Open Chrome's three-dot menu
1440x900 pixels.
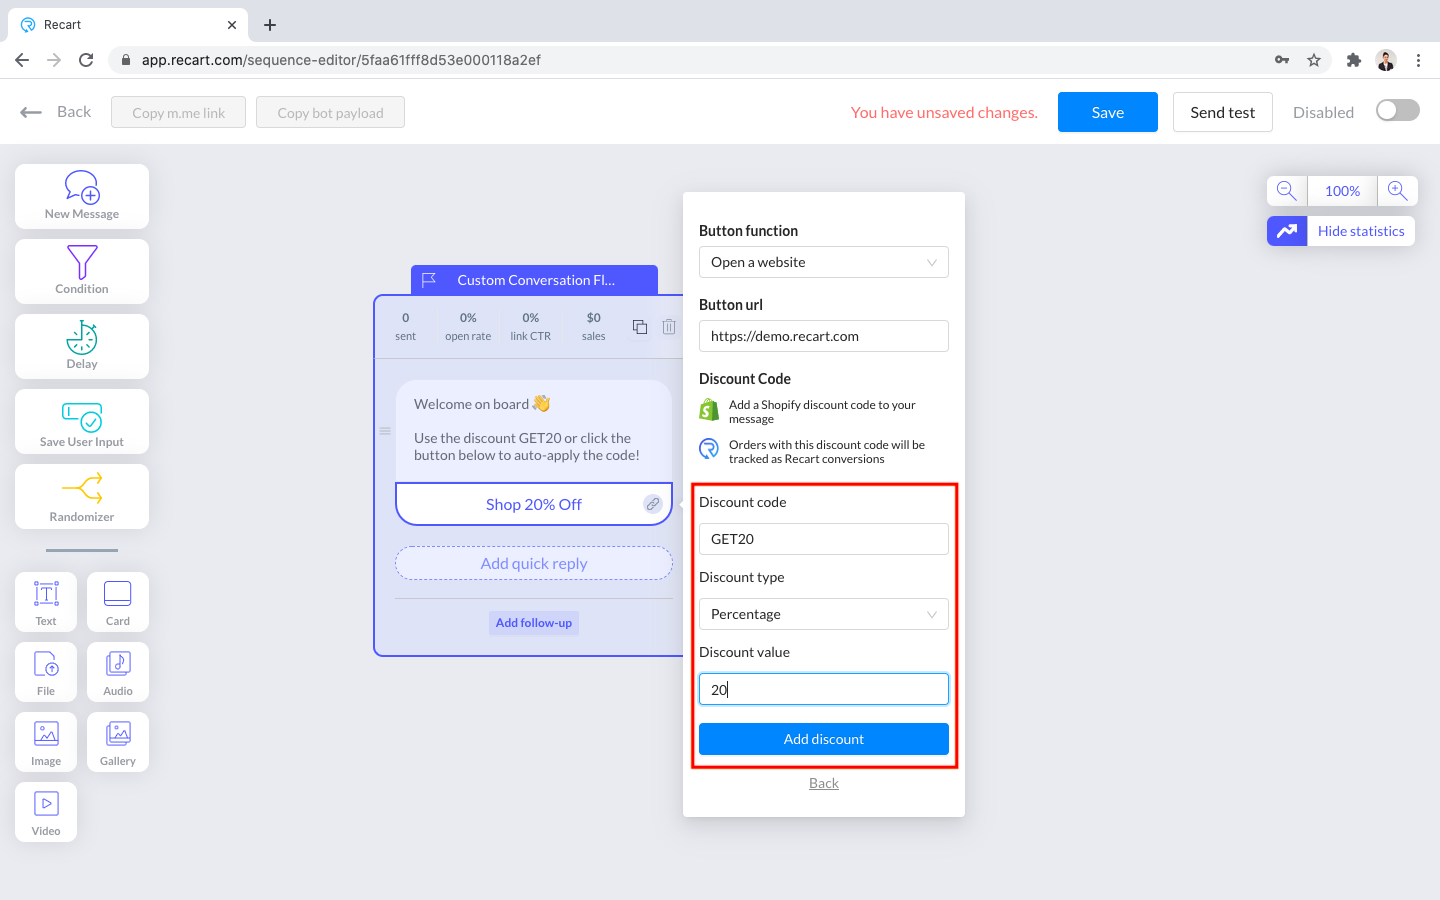[x=1418, y=60]
